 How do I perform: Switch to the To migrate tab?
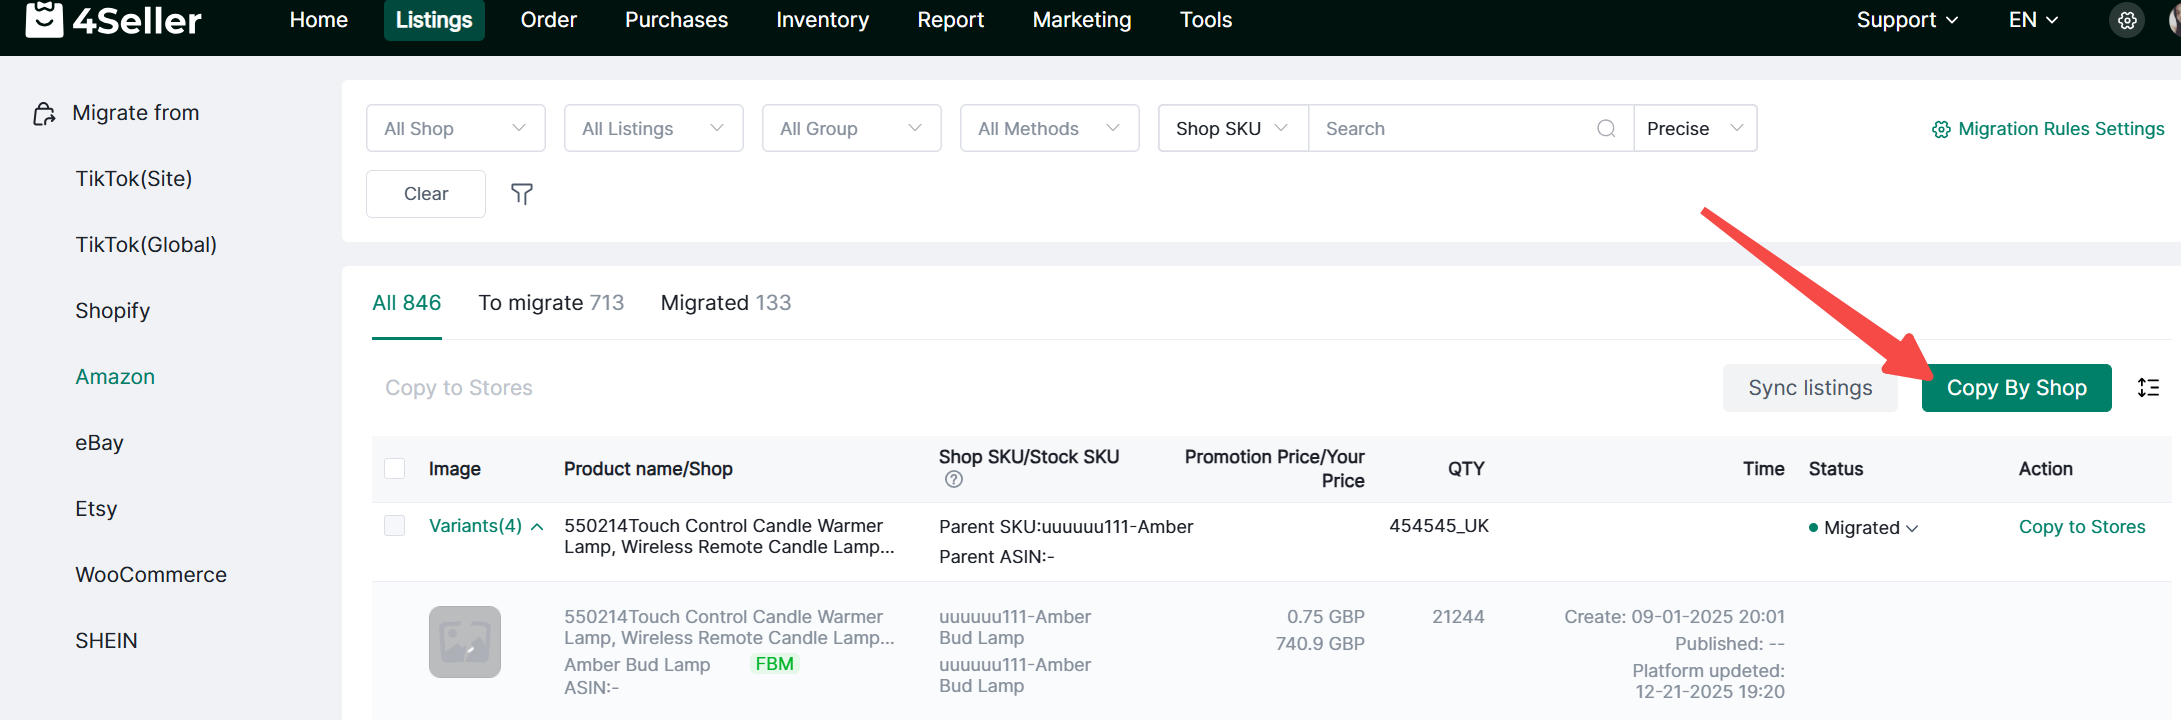pyautogui.click(x=551, y=303)
